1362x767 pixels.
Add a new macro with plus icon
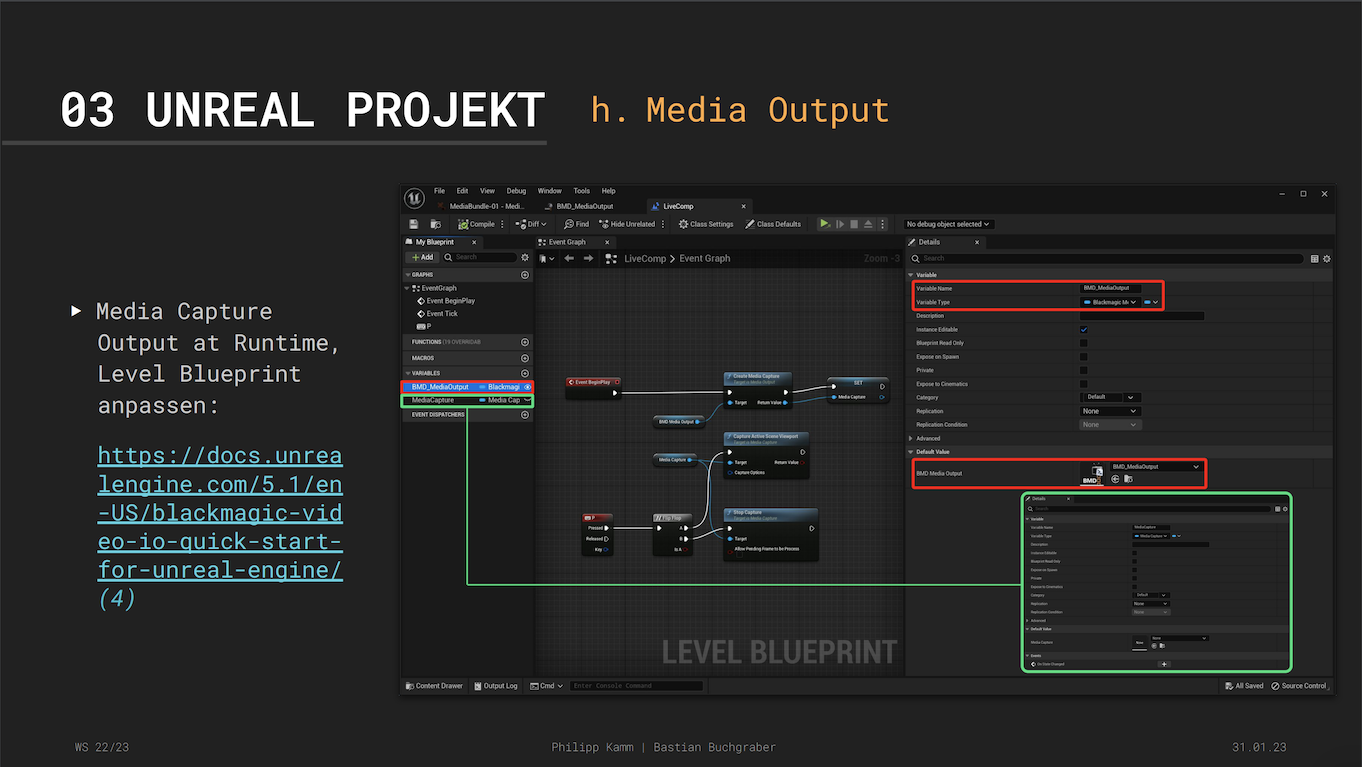tap(525, 358)
